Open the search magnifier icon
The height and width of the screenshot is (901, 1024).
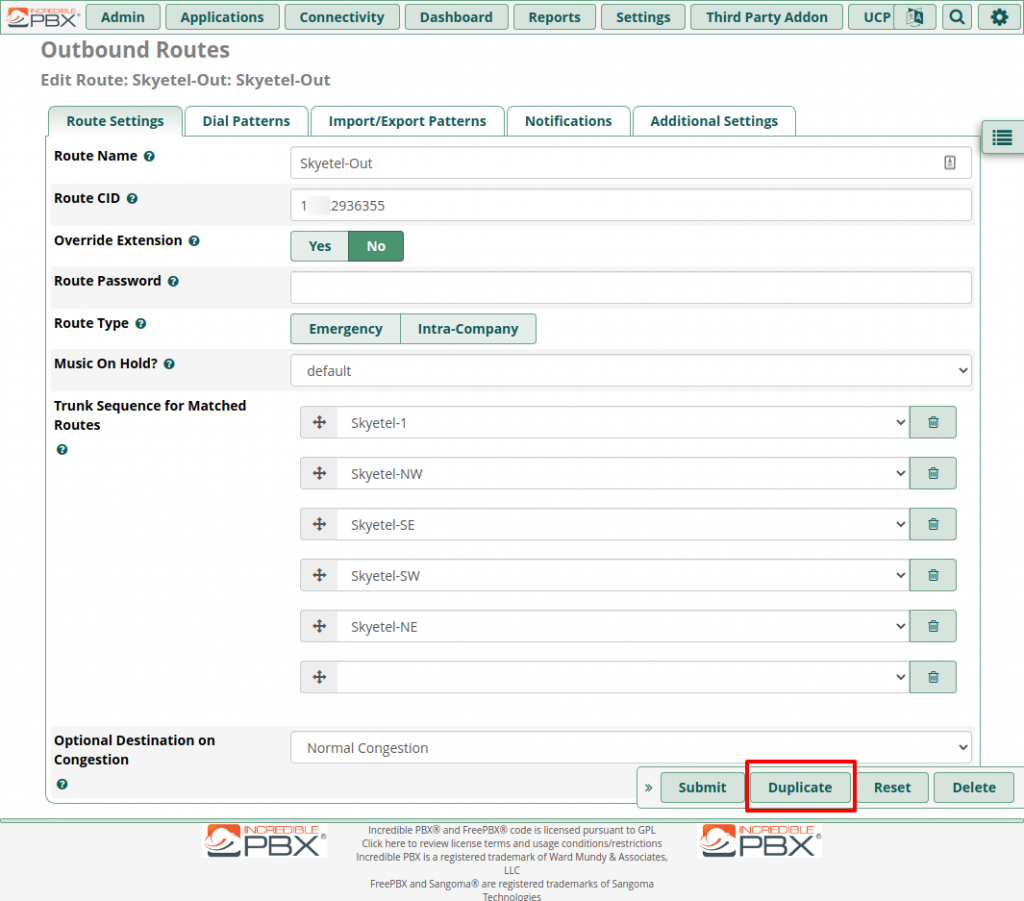957,17
